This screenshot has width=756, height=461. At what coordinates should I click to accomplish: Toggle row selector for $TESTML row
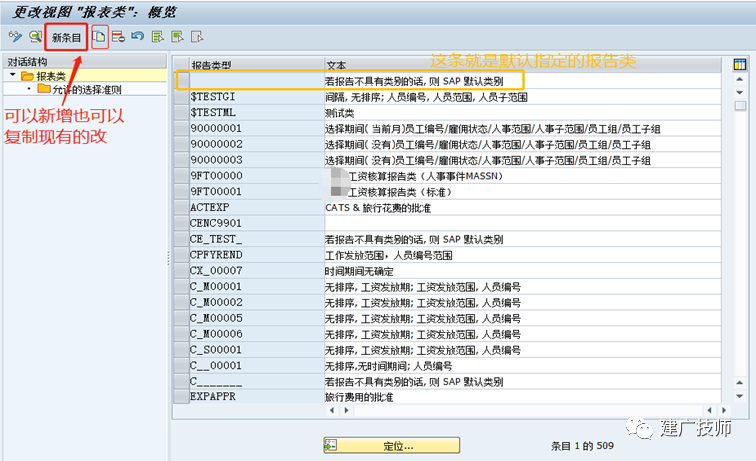pyautogui.click(x=181, y=113)
